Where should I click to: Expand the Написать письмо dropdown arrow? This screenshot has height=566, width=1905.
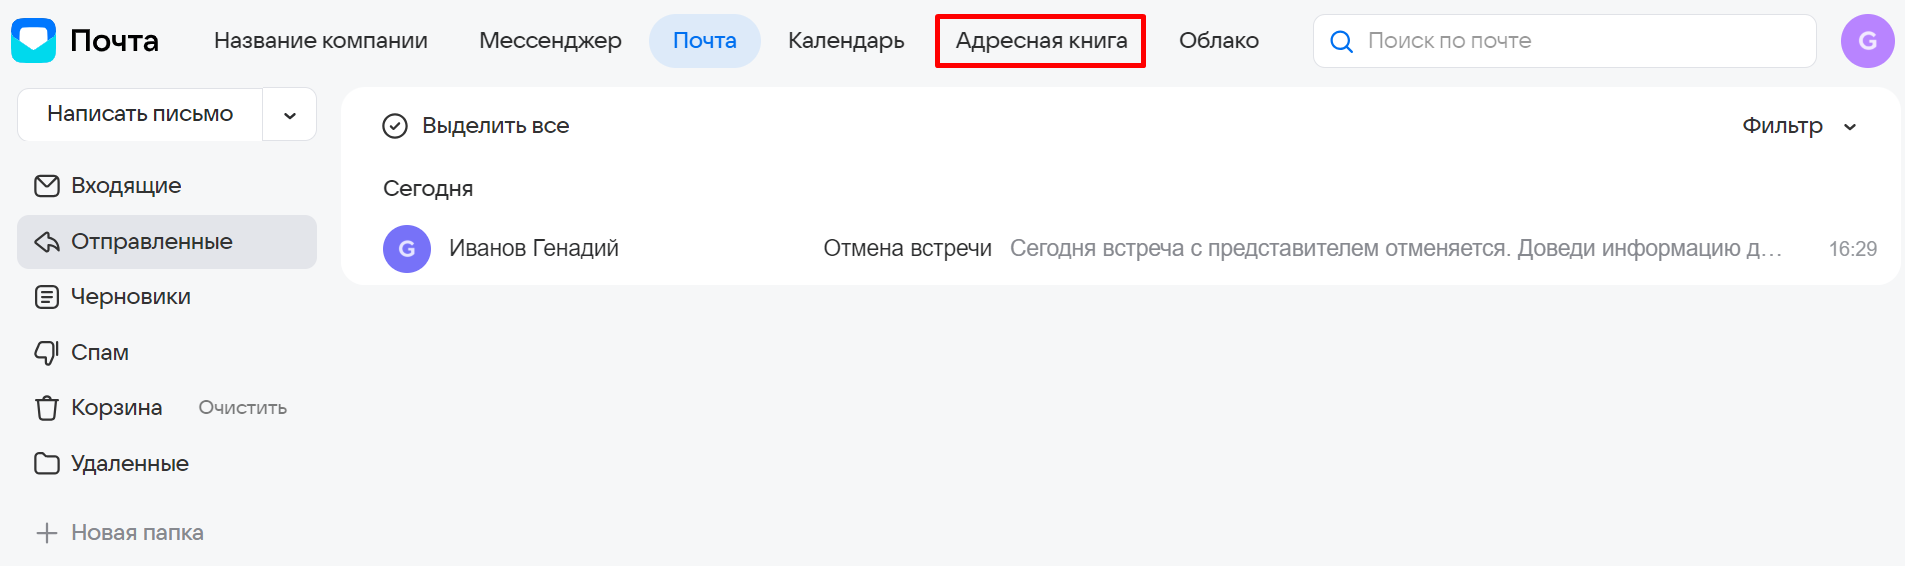(290, 115)
